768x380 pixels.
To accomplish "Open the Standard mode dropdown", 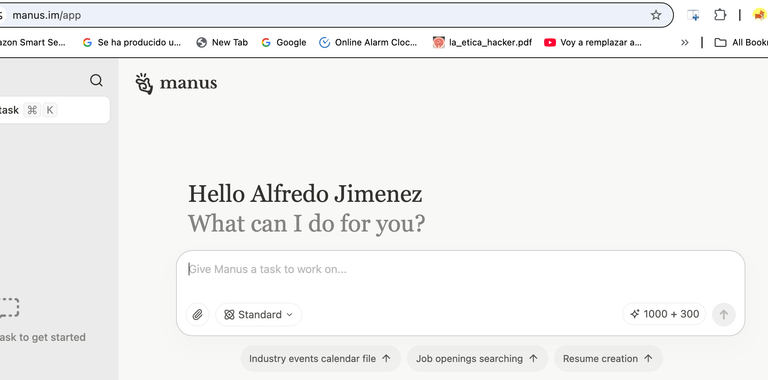I will pyautogui.click(x=259, y=314).
